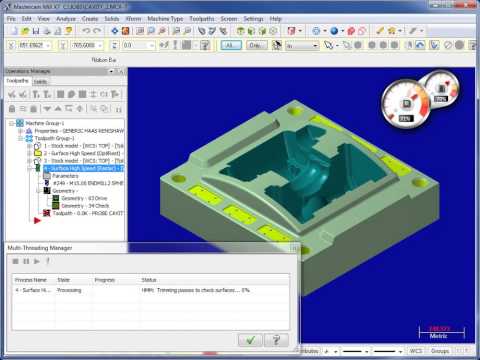
Task: Collapse the Geometry node under operation 4
Action: click(38, 191)
